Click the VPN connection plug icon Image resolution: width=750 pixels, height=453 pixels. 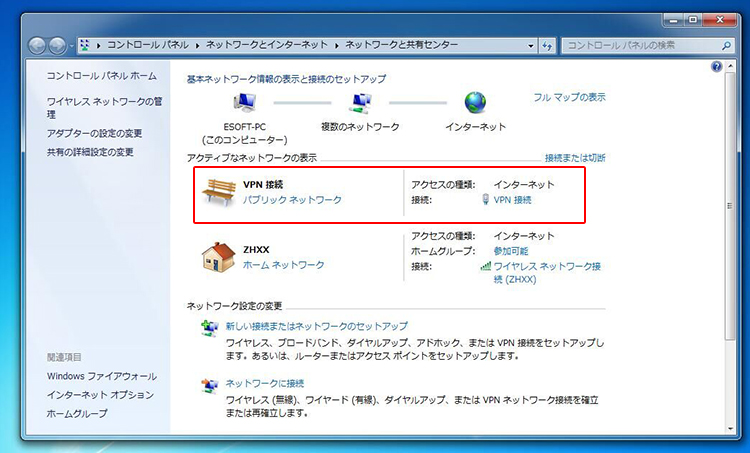pos(485,199)
